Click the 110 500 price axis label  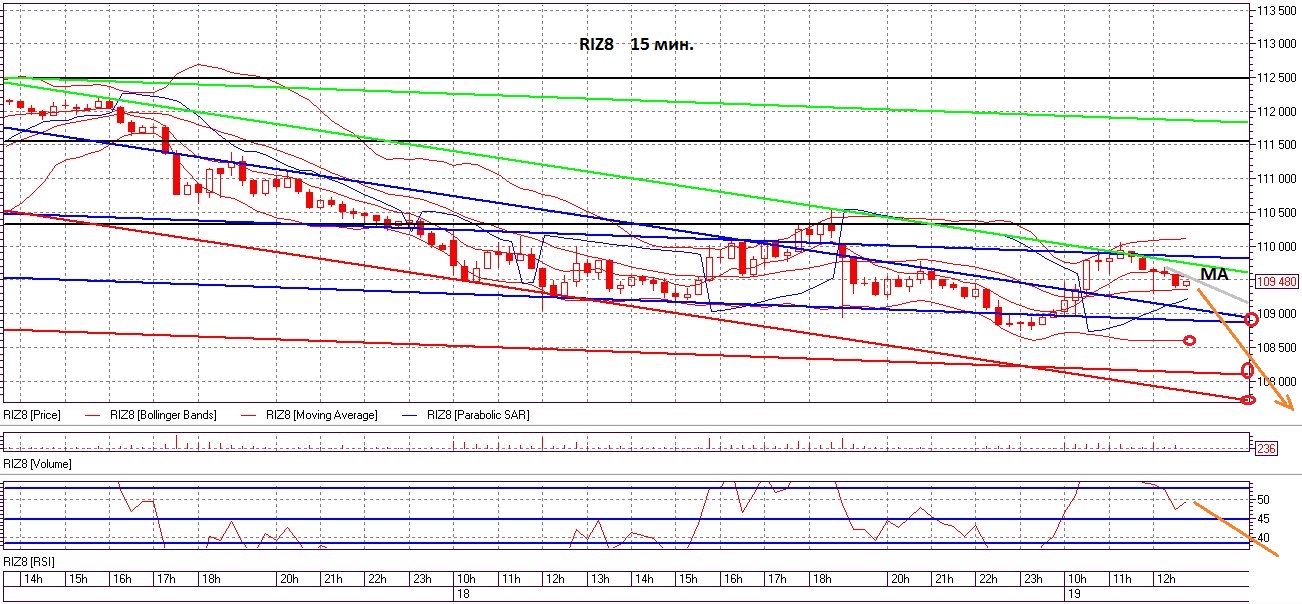pos(1275,213)
